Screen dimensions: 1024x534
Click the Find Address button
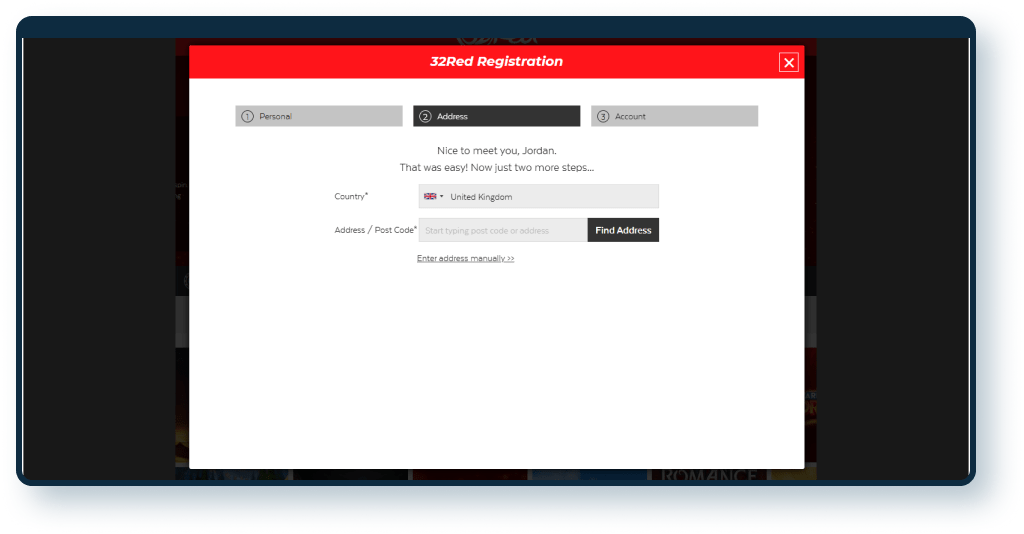623,230
